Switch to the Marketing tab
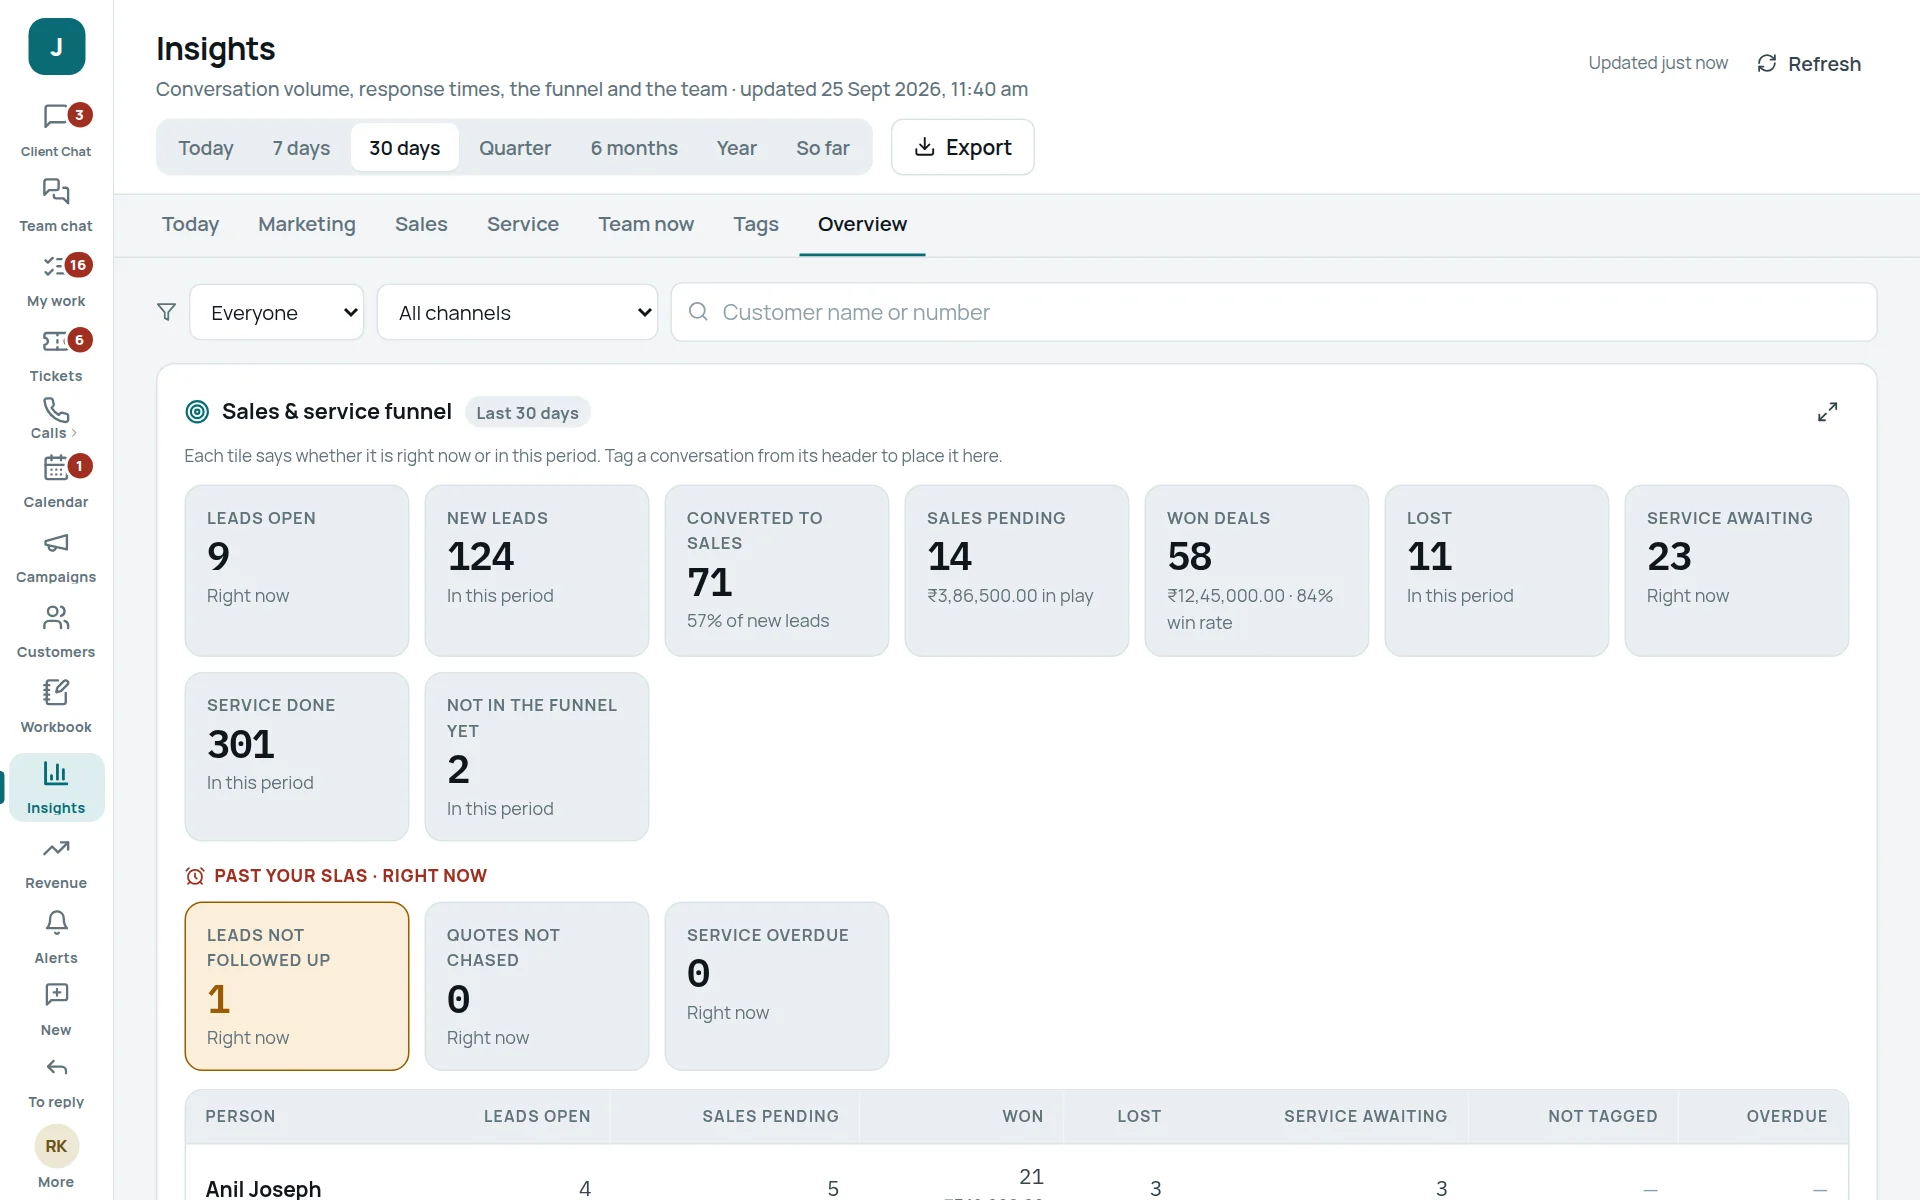The width and height of the screenshot is (1920, 1200). (x=307, y=224)
